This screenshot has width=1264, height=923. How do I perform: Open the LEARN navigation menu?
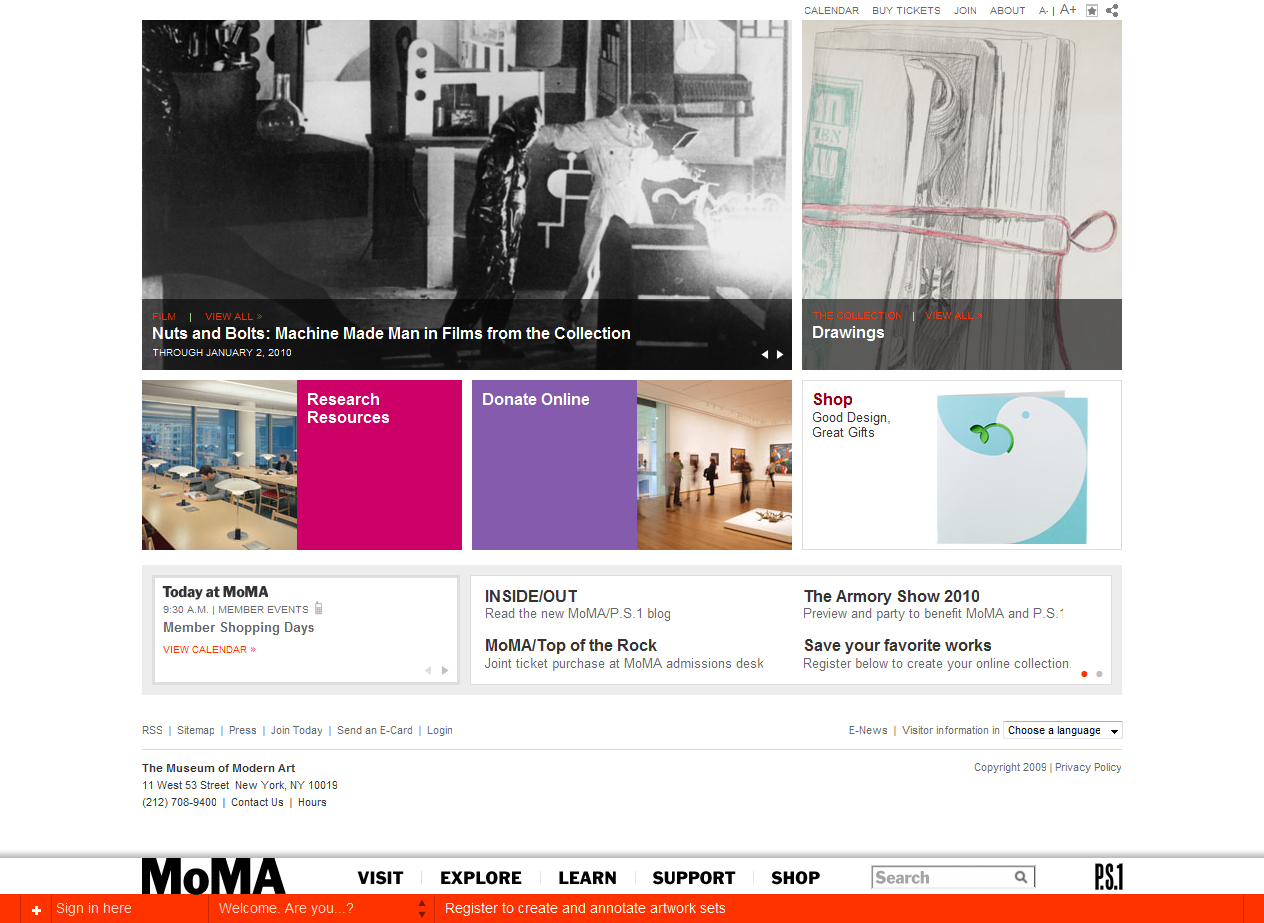587,878
